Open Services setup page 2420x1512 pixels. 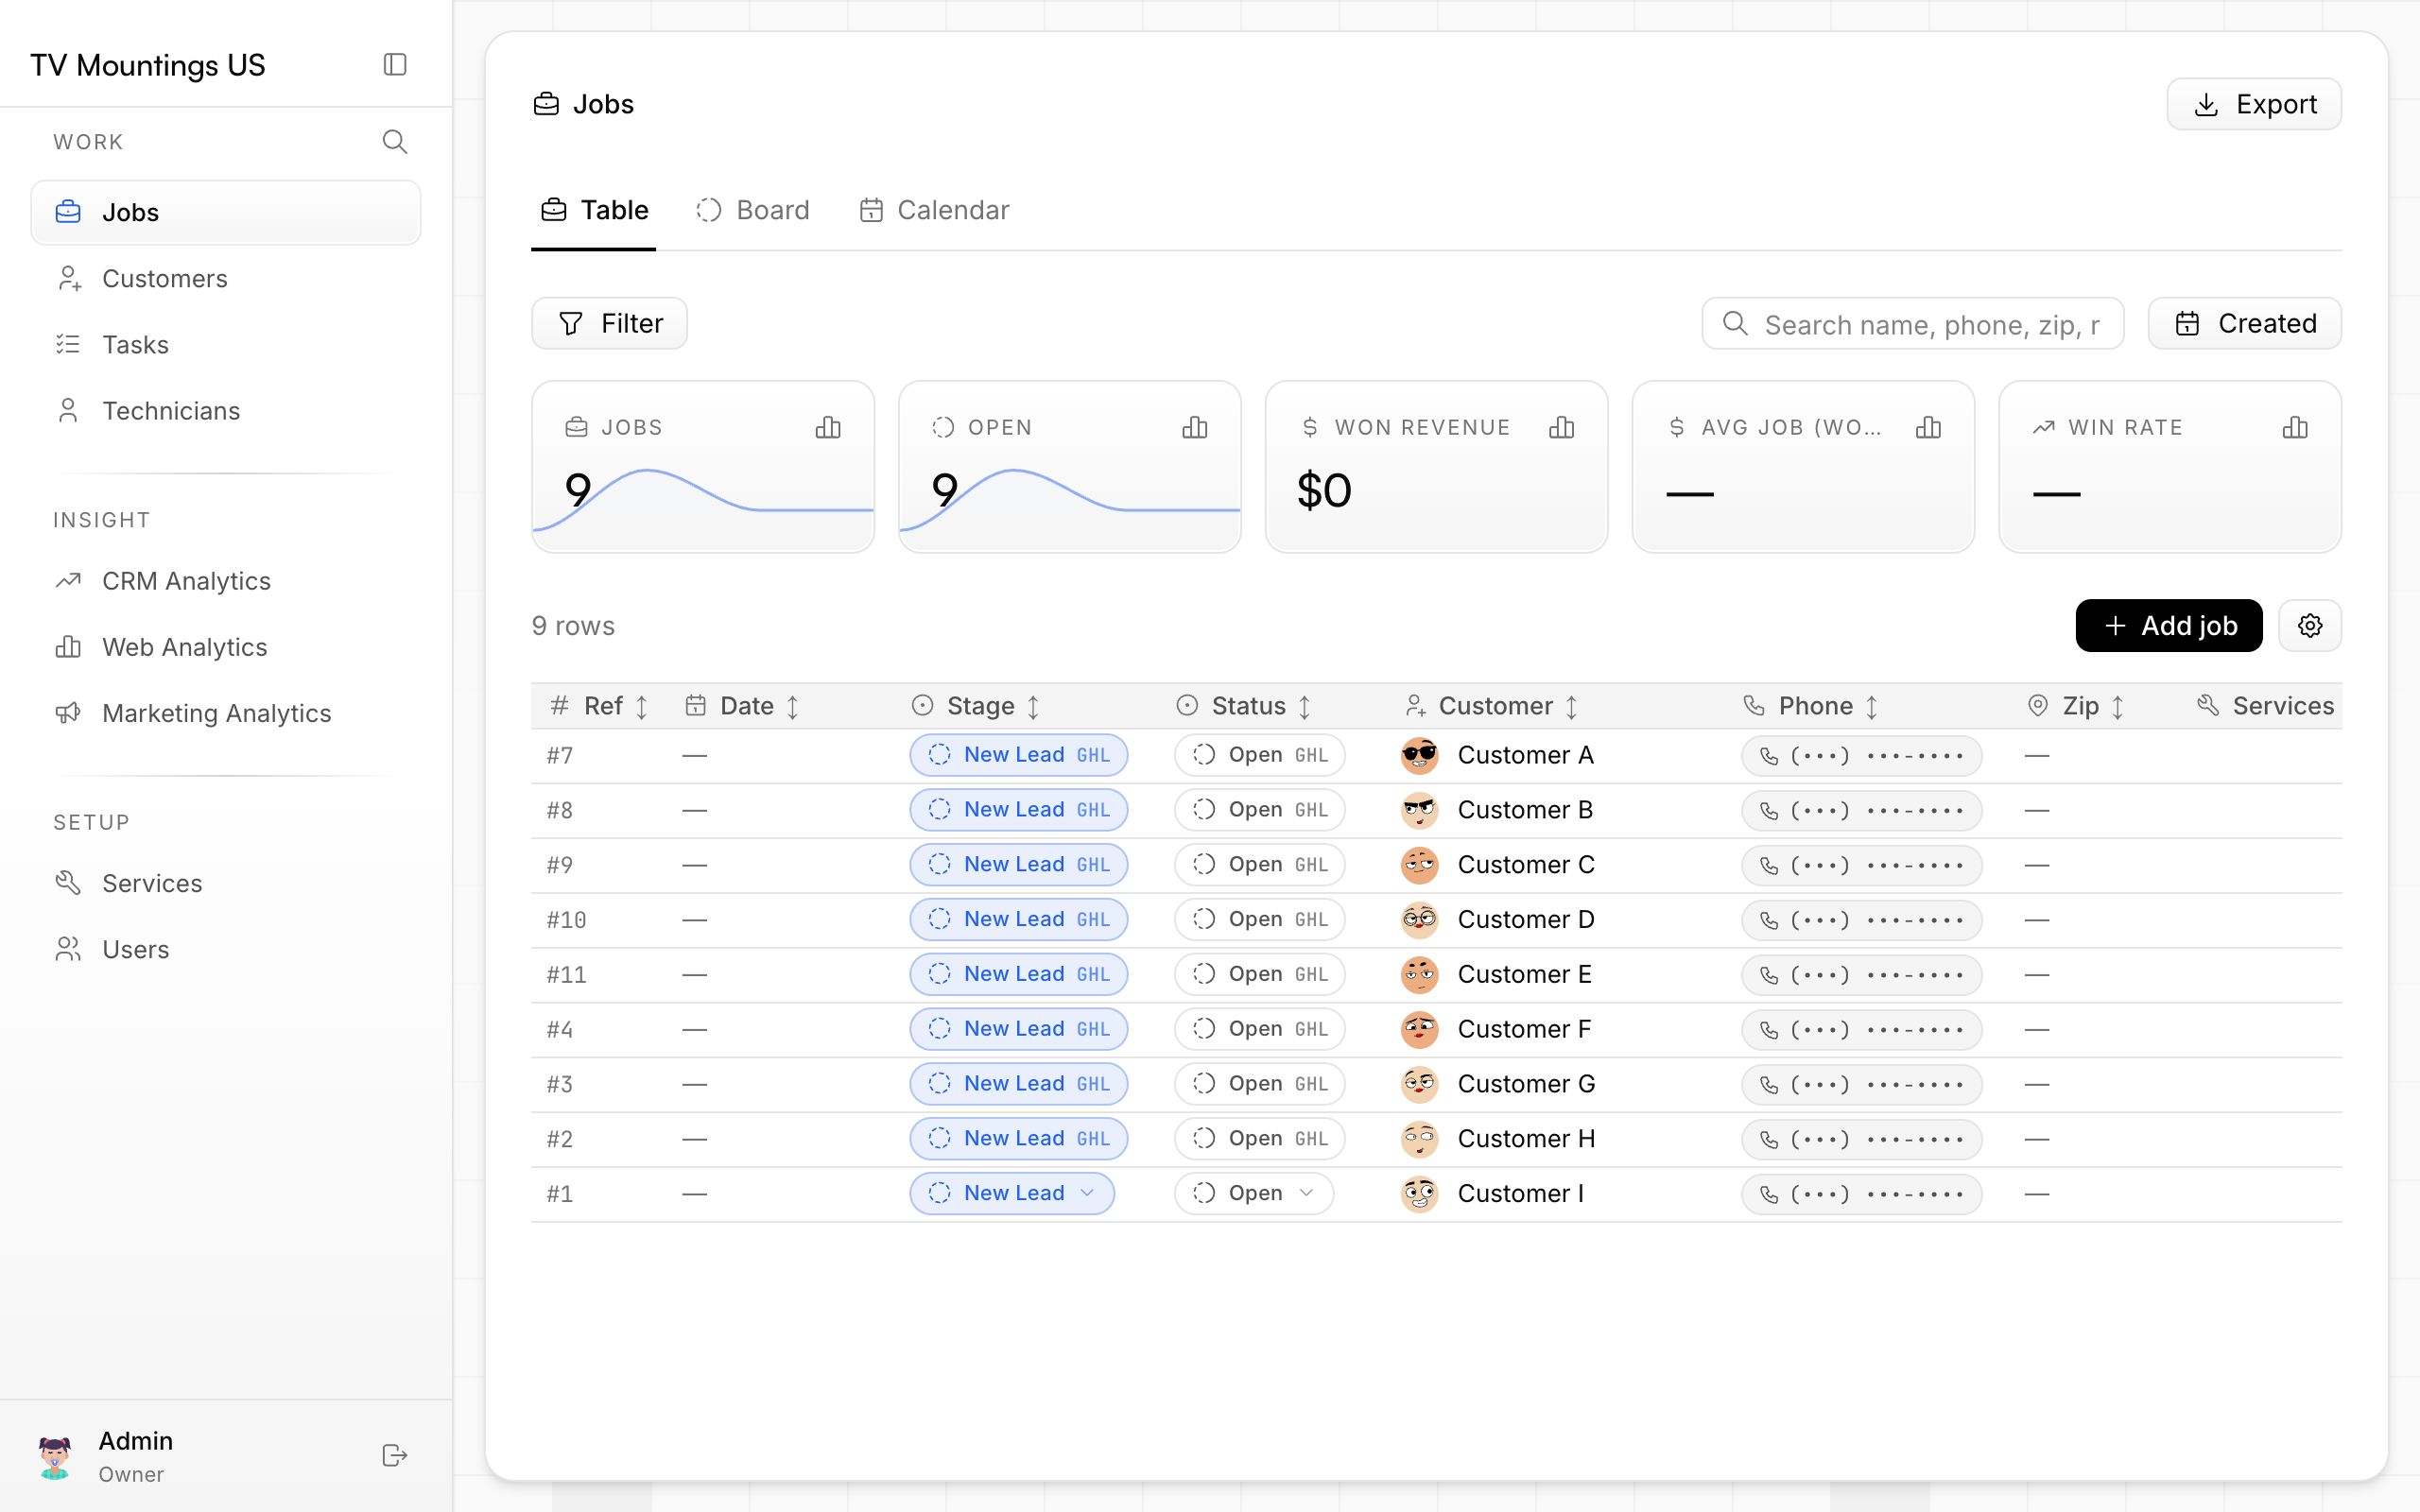click(x=226, y=883)
